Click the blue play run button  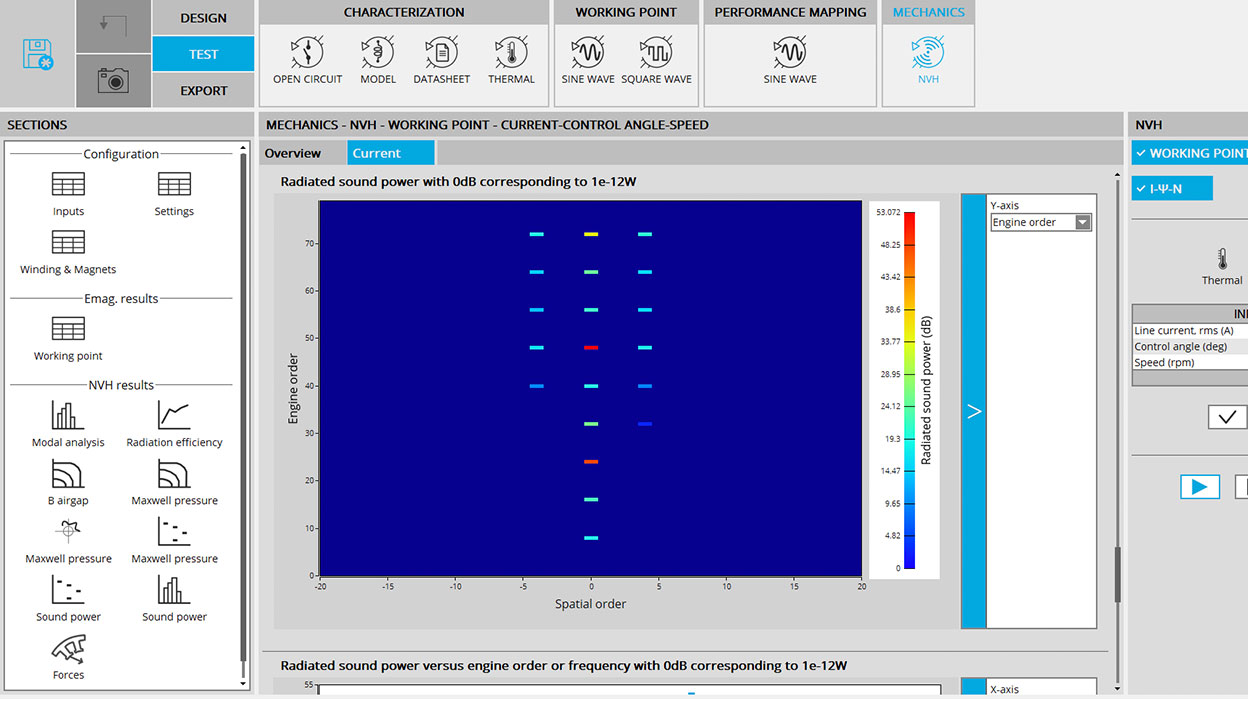click(1199, 487)
